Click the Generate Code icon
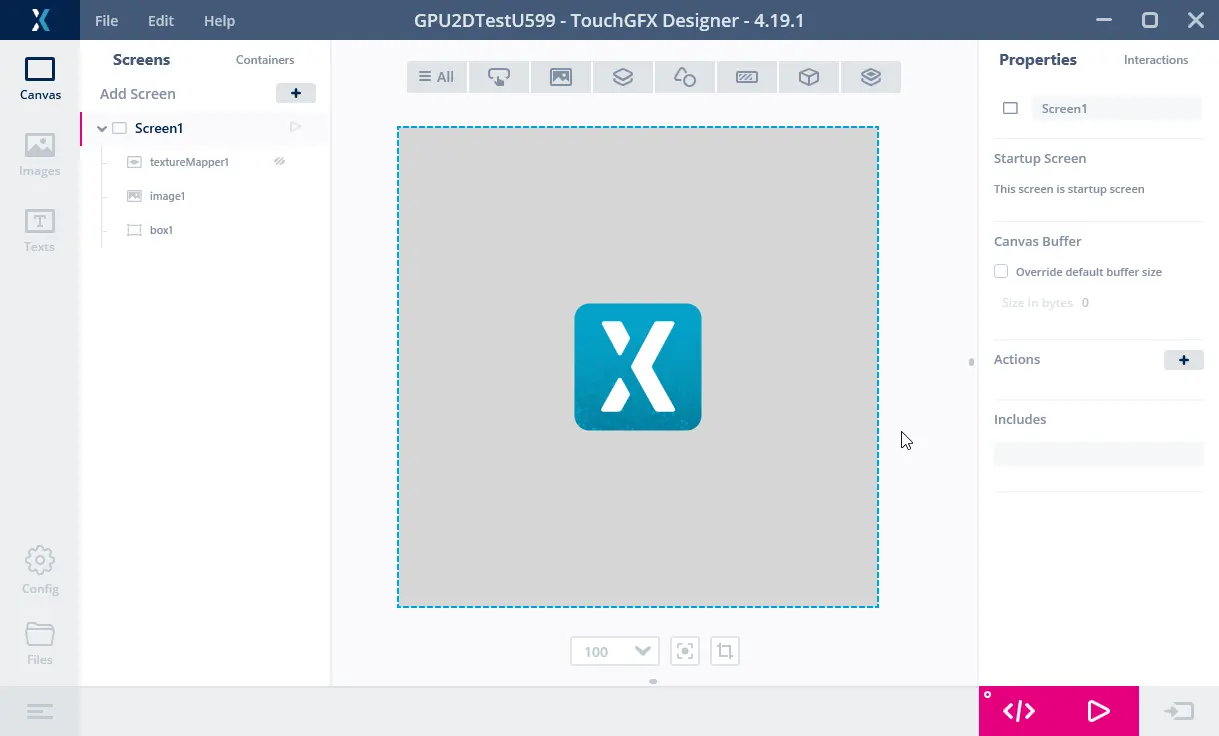The image size is (1219, 736). pyautogui.click(x=1018, y=711)
